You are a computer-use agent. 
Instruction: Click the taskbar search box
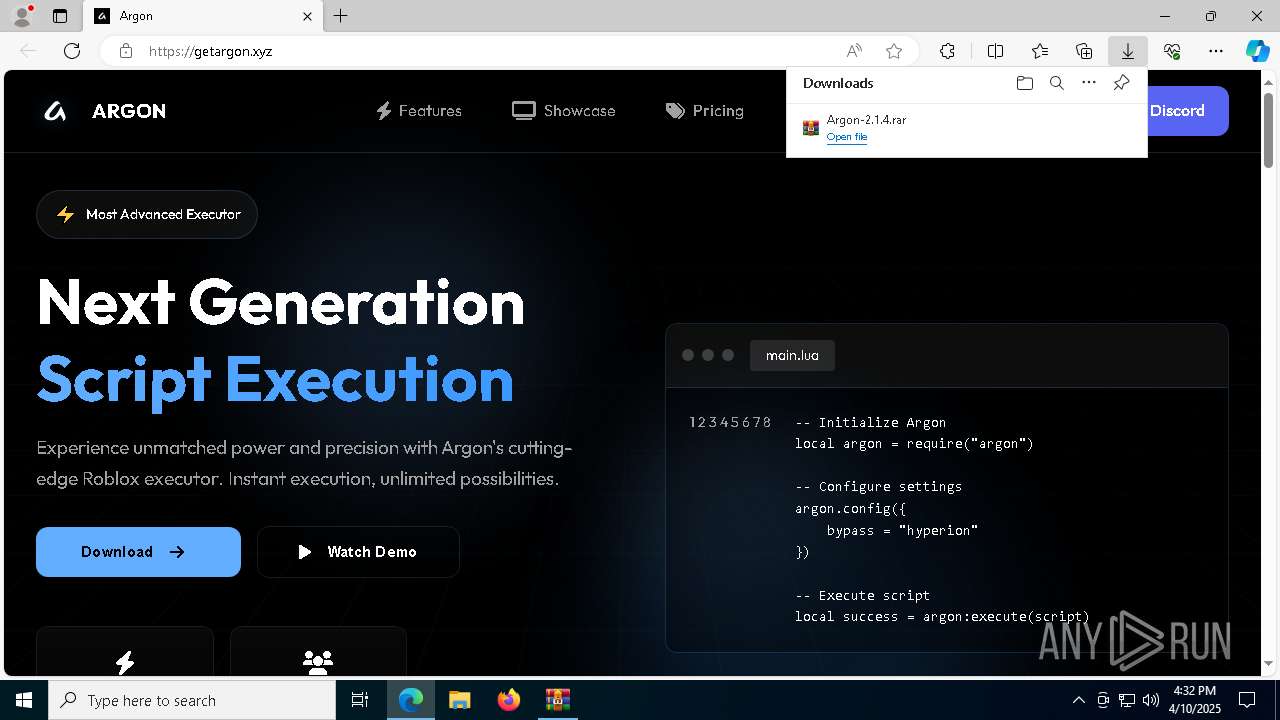coord(192,700)
